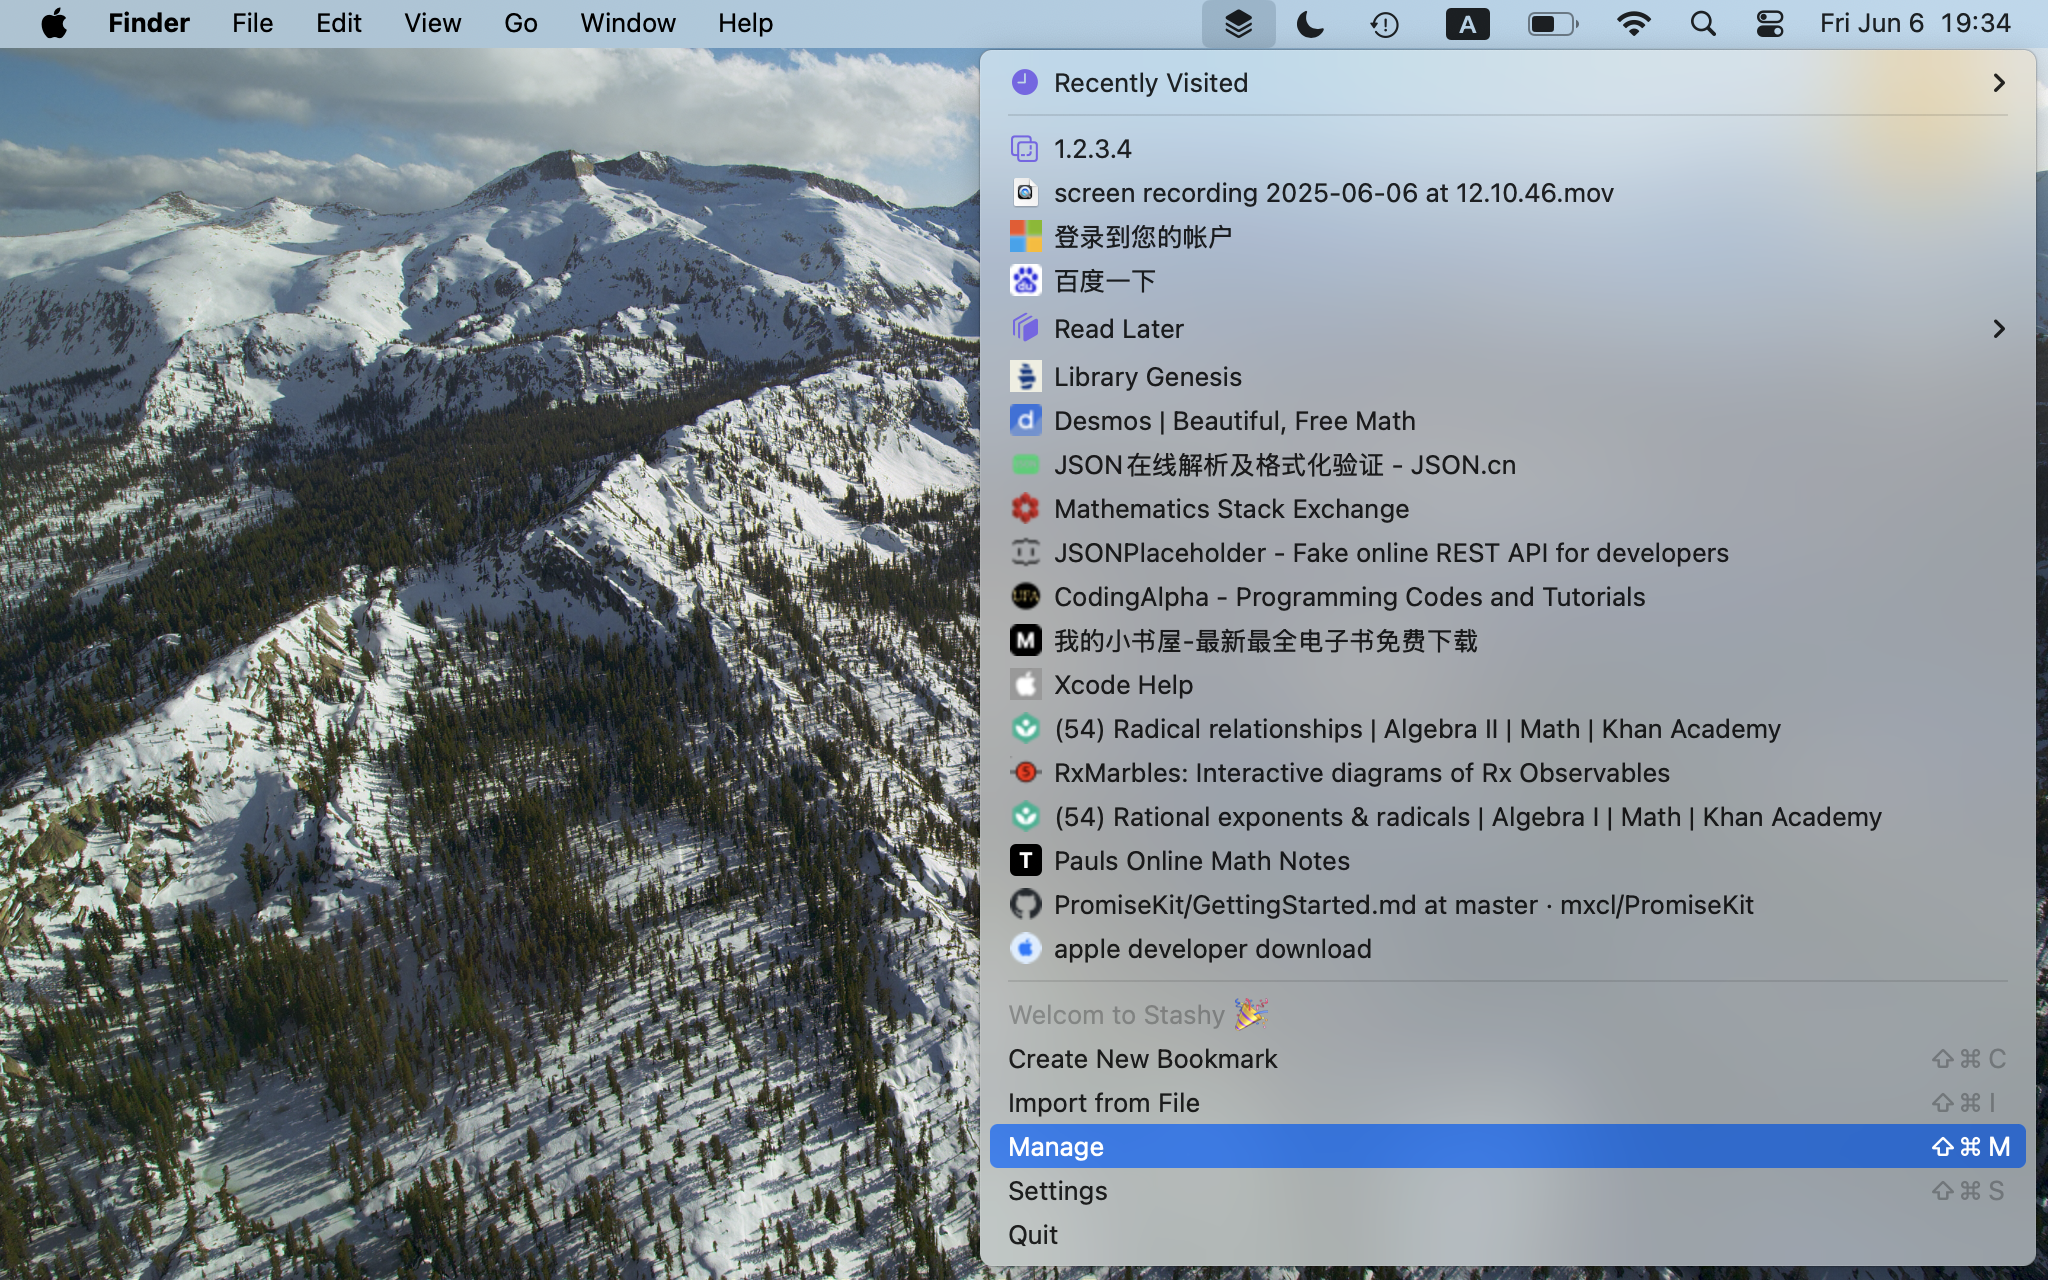Click the 'T' favicon for Pauls Online Math Notes
Viewport: 2048px width, 1280px height.
click(x=1025, y=860)
